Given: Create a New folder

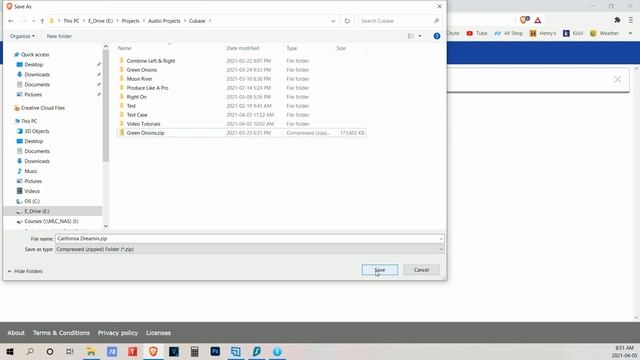Looking at the screenshot, I should [x=59, y=36].
